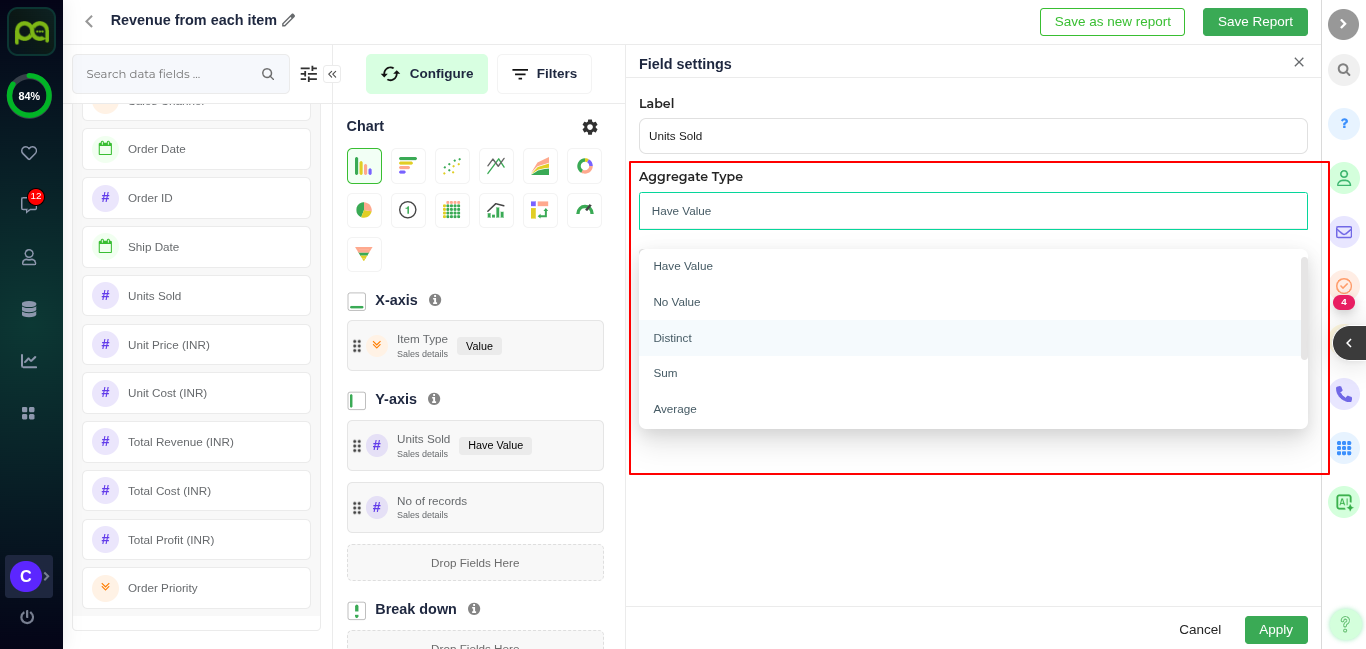The image size is (1366, 649).
Task: Open the Filters tab
Action: point(544,74)
